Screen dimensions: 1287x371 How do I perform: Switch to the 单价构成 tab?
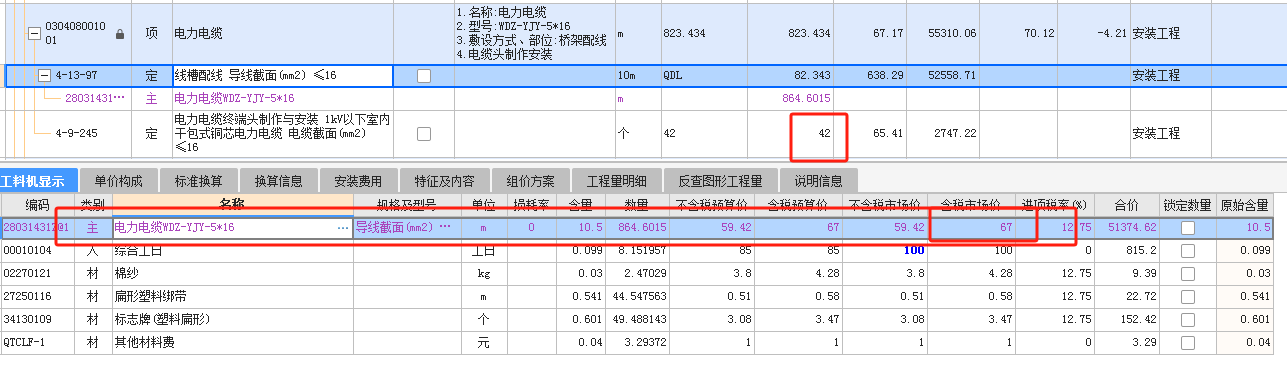pyautogui.click(x=119, y=181)
